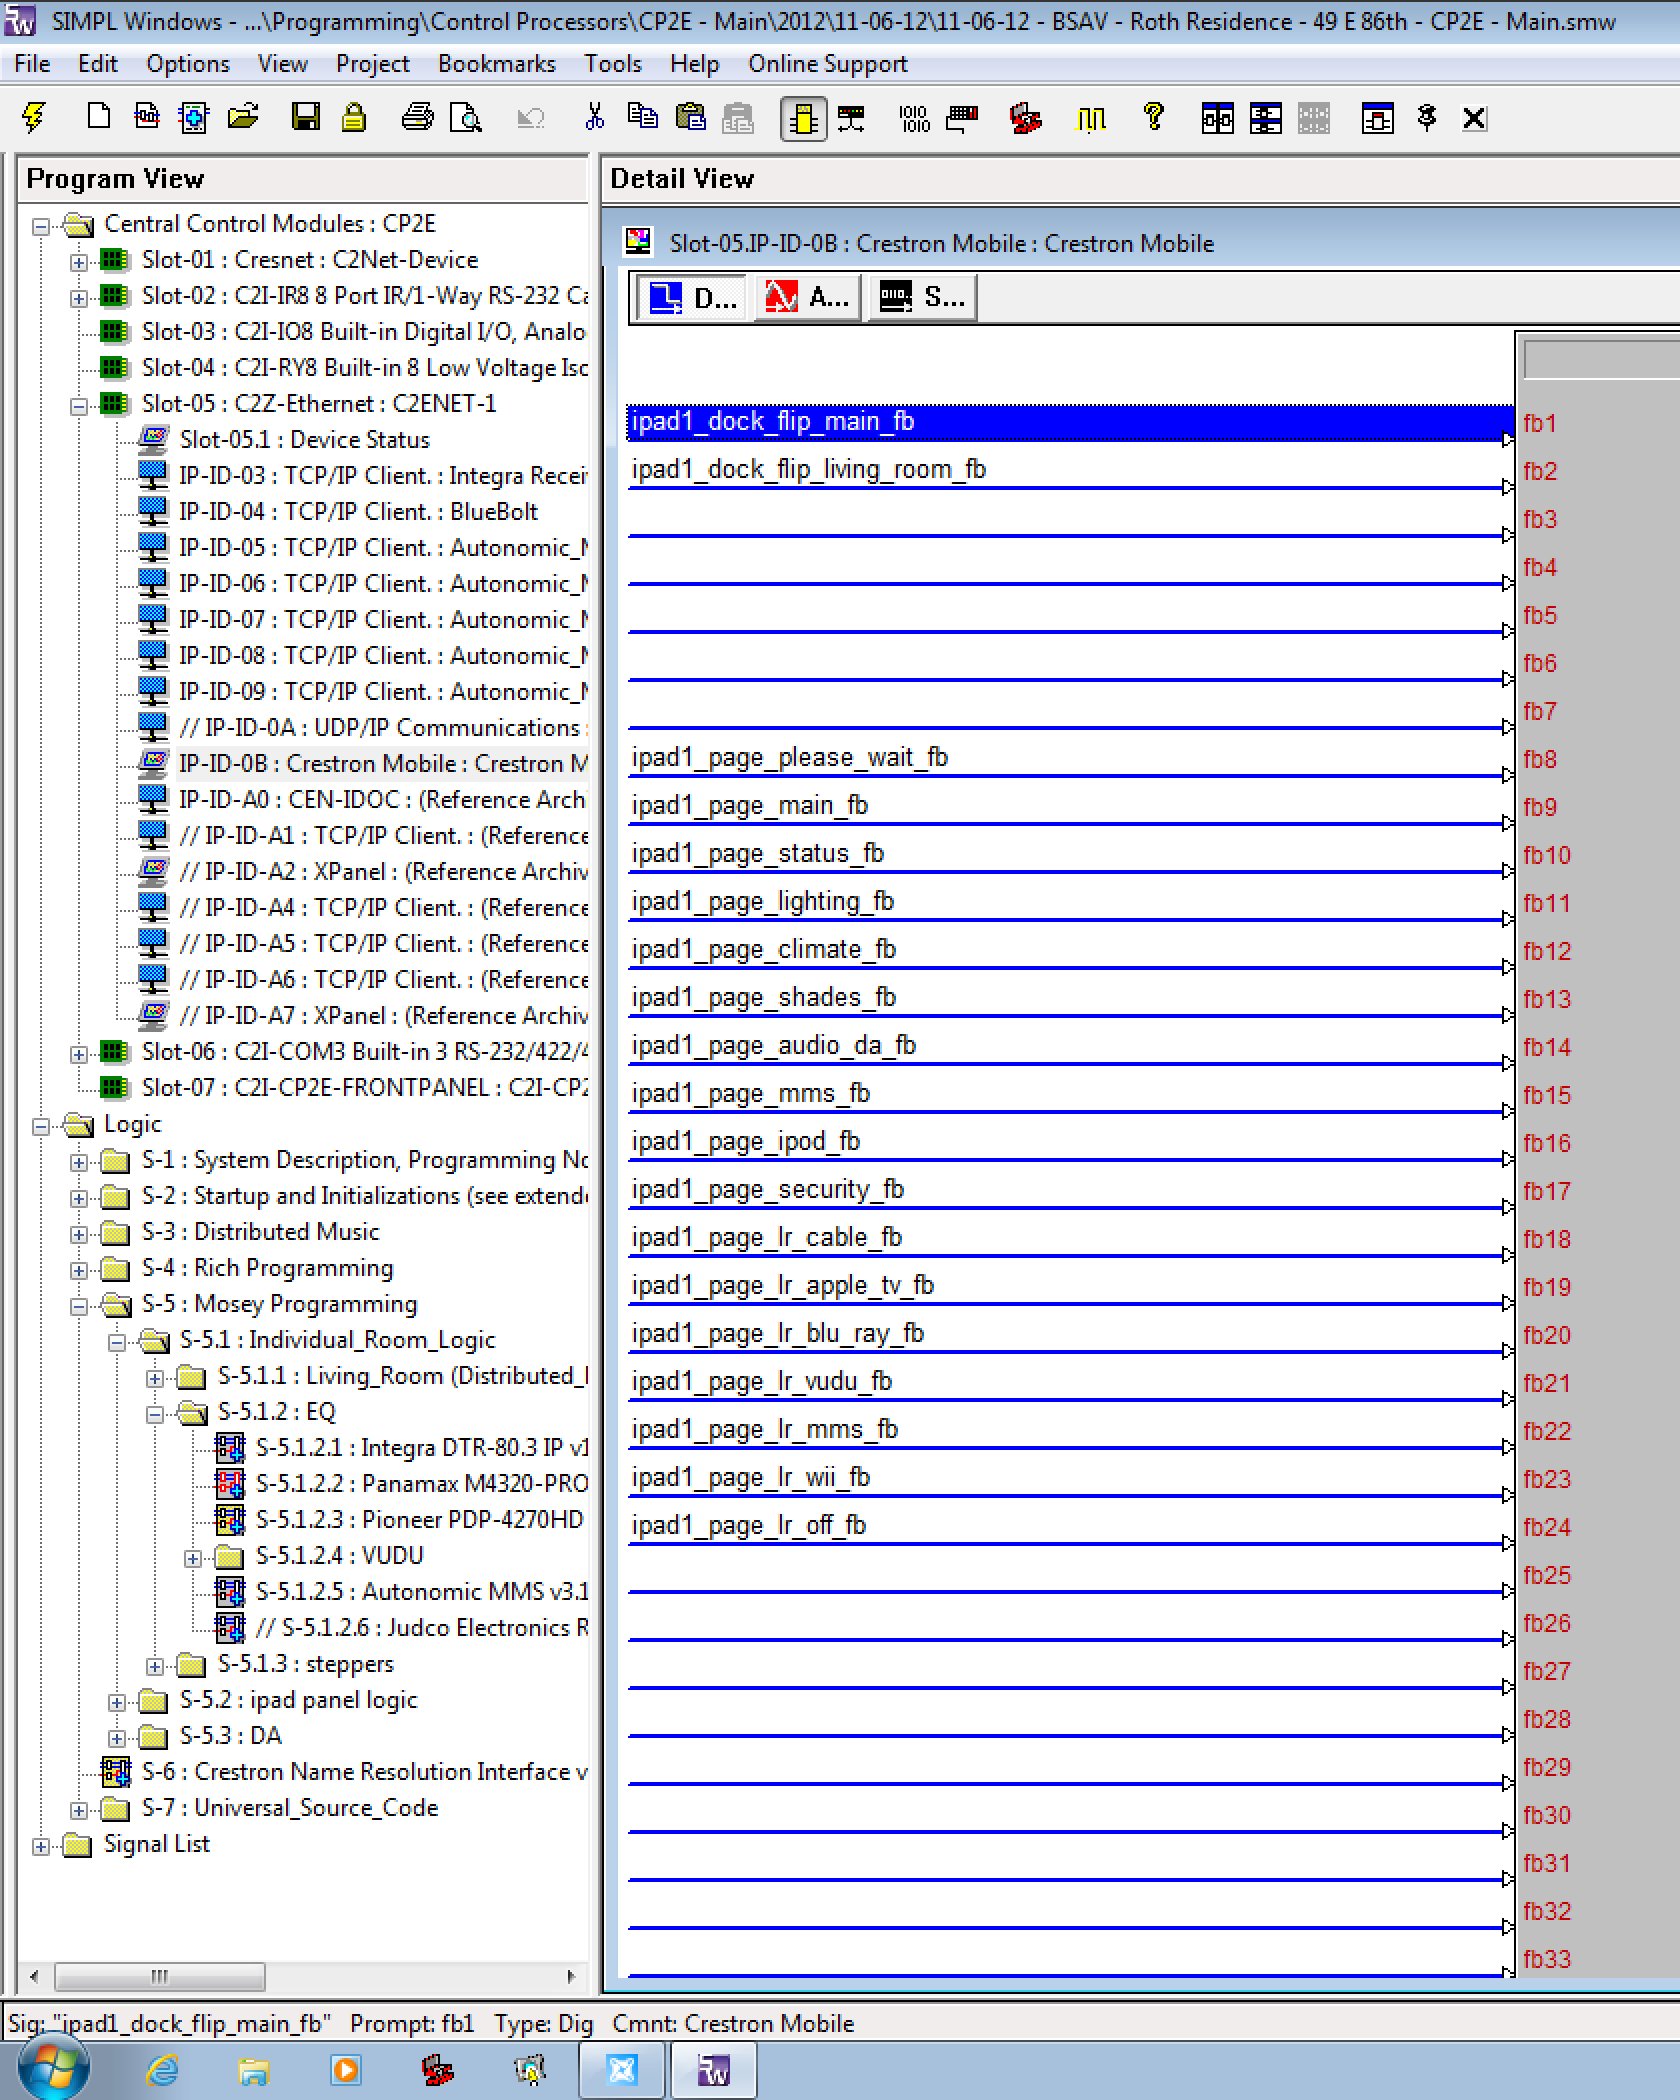Viewport: 1680px width, 2100px height.
Task: Click the toolbar icon left of the X icon
Action: tap(1427, 118)
